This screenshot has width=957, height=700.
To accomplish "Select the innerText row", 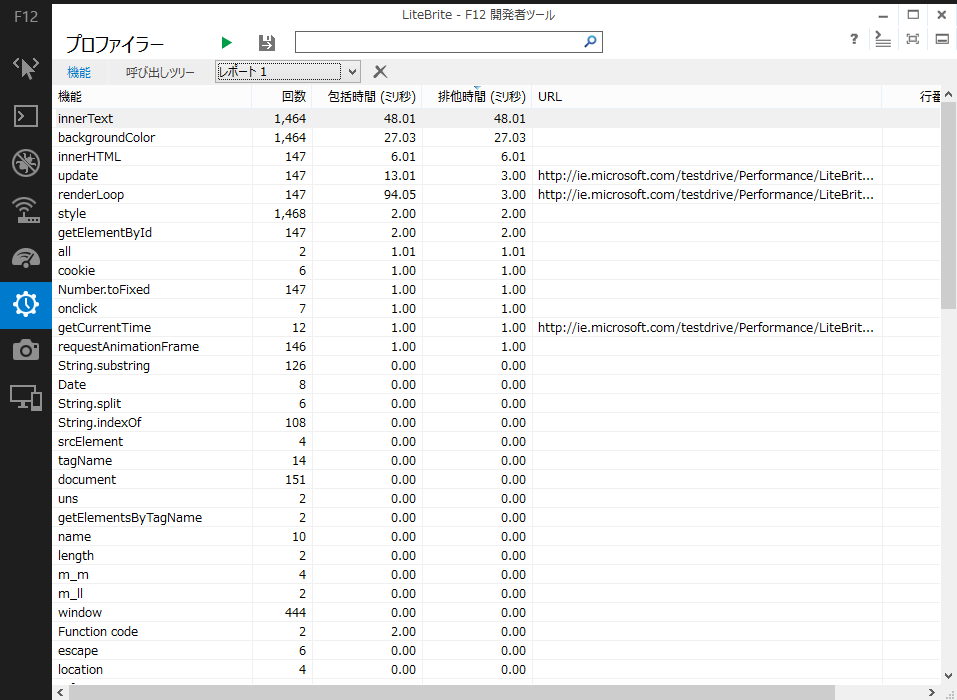I will [x=497, y=118].
